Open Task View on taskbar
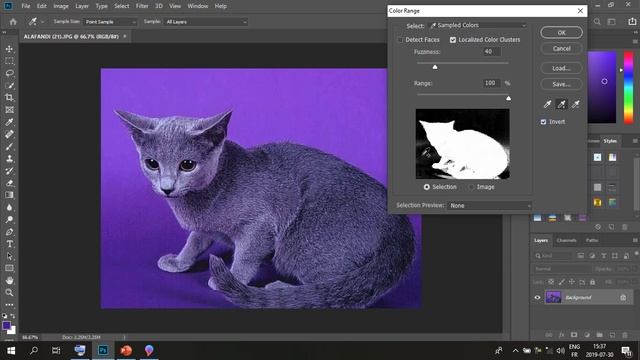The height and width of the screenshot is (360, 640). (x=56, y=351)
